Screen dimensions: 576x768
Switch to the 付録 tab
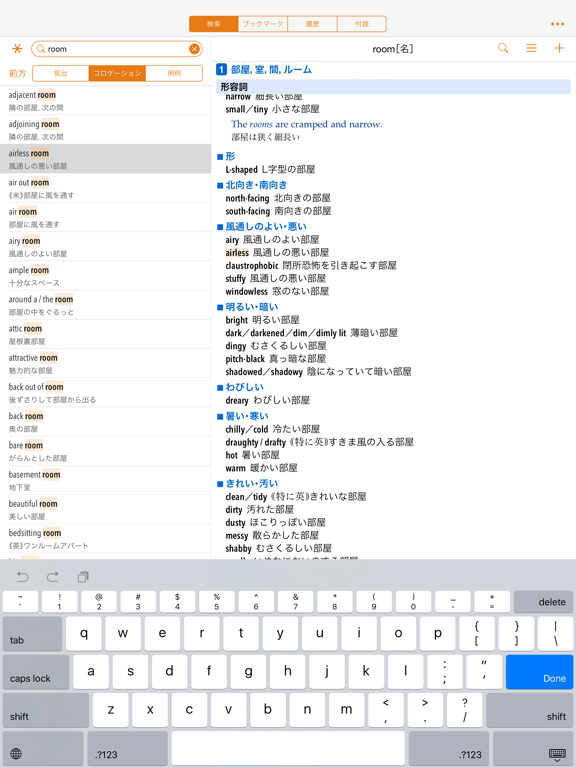pos(362,24)
